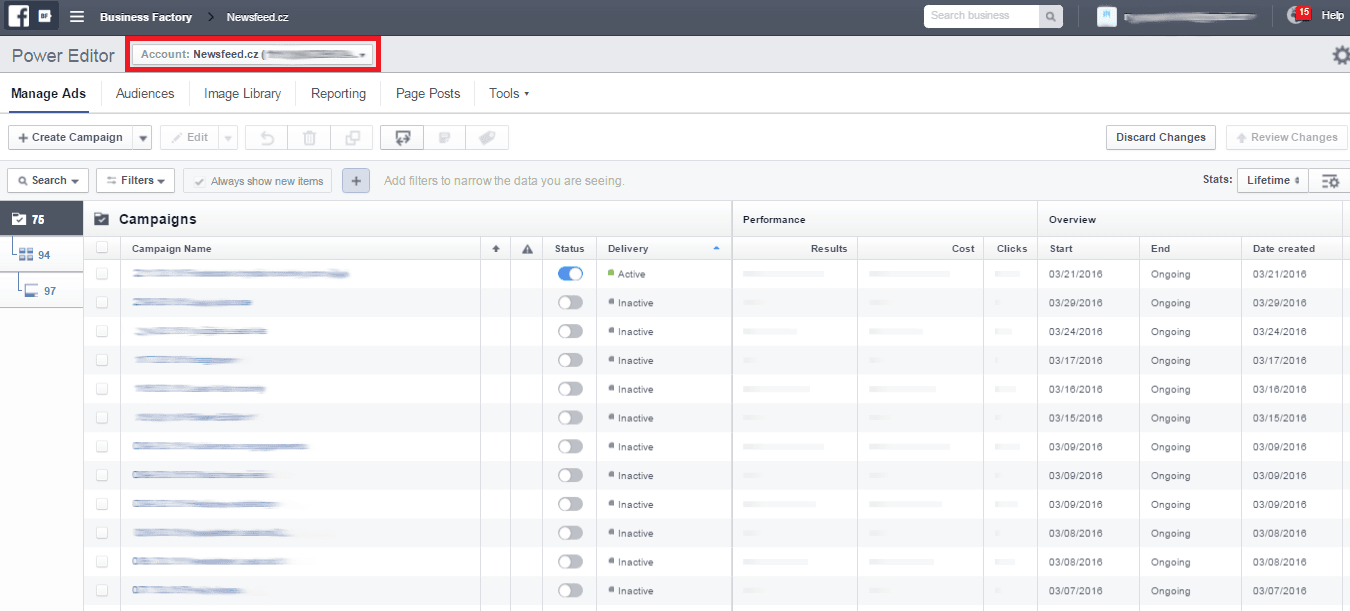Open the Power Editor settings gear
The image size is (1350, 611).
[x=1340, y=56]
